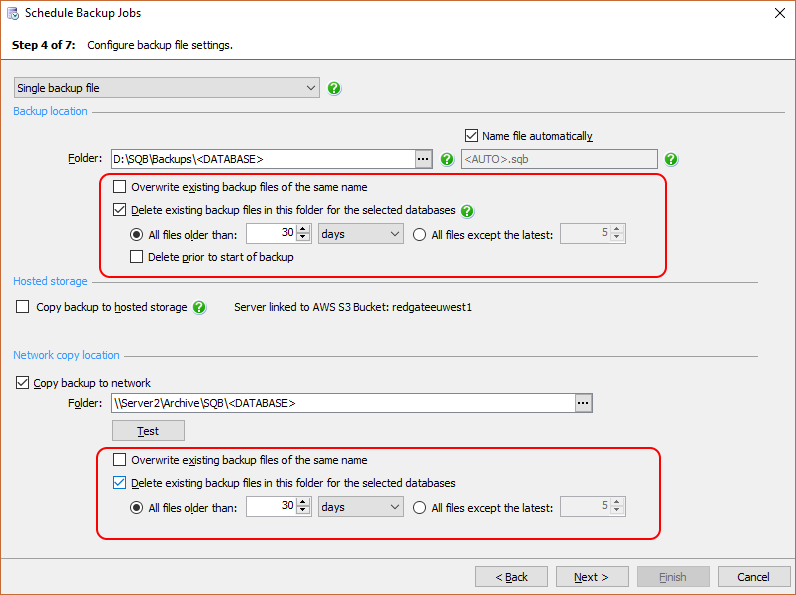Click help icon beside Single backup file dropdown
Viewport: 796px width, 595px height.
[334, 88]
